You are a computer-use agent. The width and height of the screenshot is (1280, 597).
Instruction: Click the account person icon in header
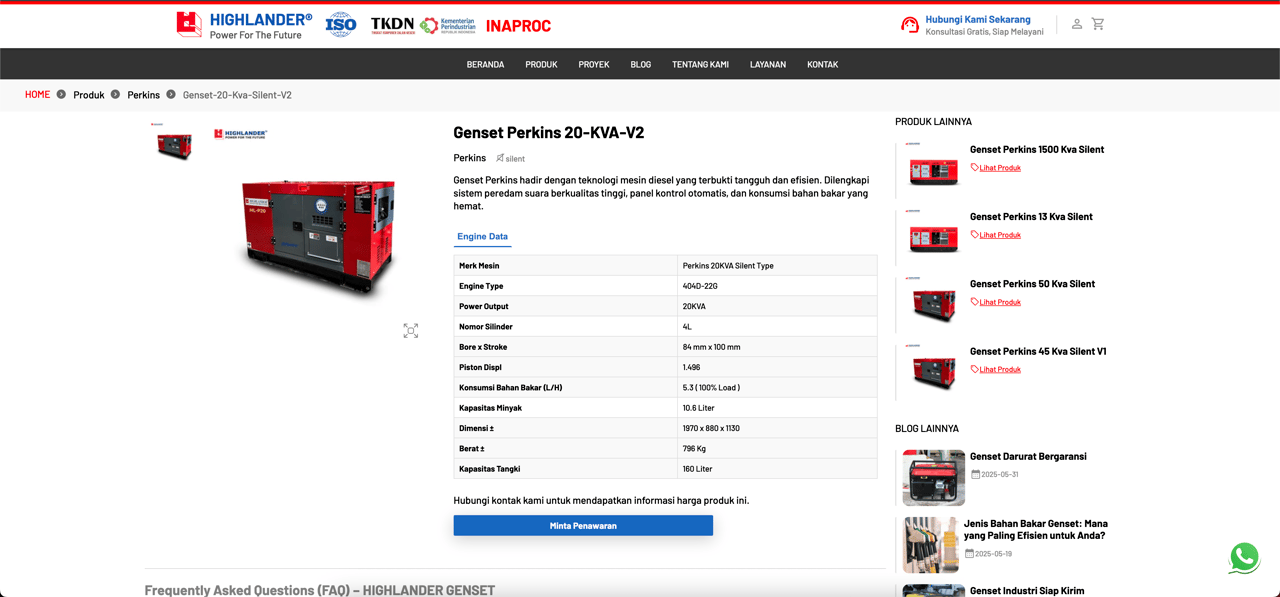1076,23
